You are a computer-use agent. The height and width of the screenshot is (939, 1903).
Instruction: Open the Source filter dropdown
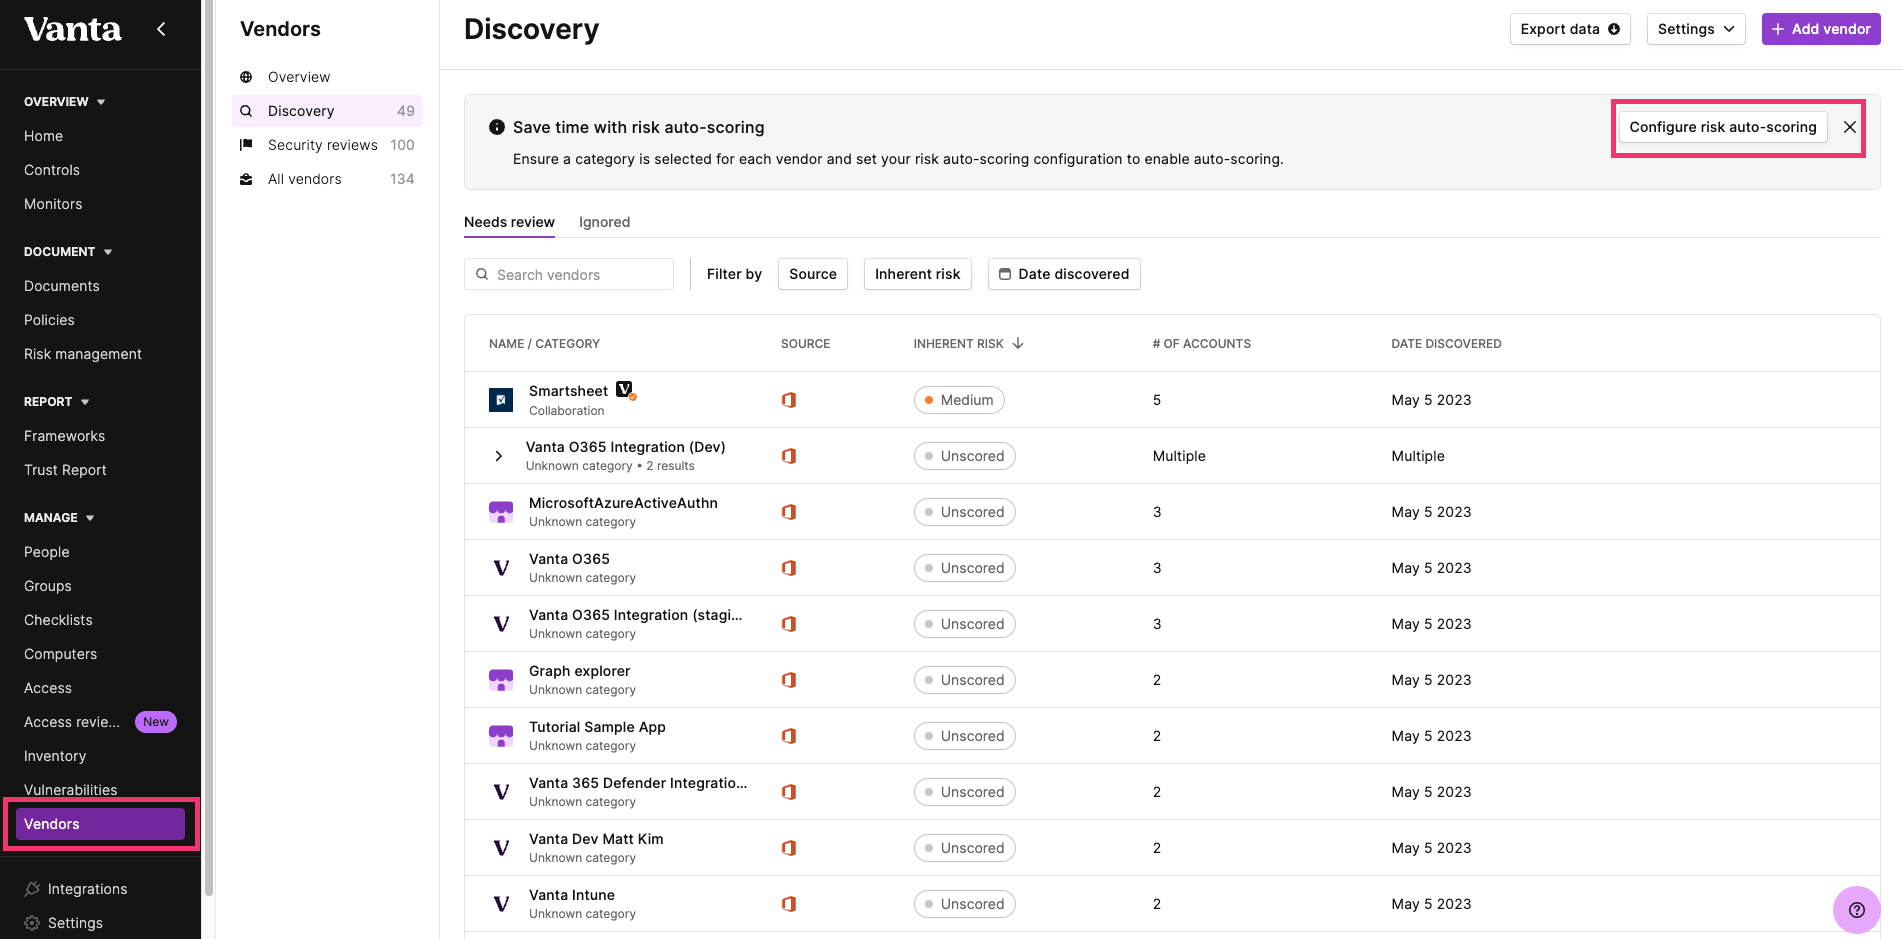813,274
